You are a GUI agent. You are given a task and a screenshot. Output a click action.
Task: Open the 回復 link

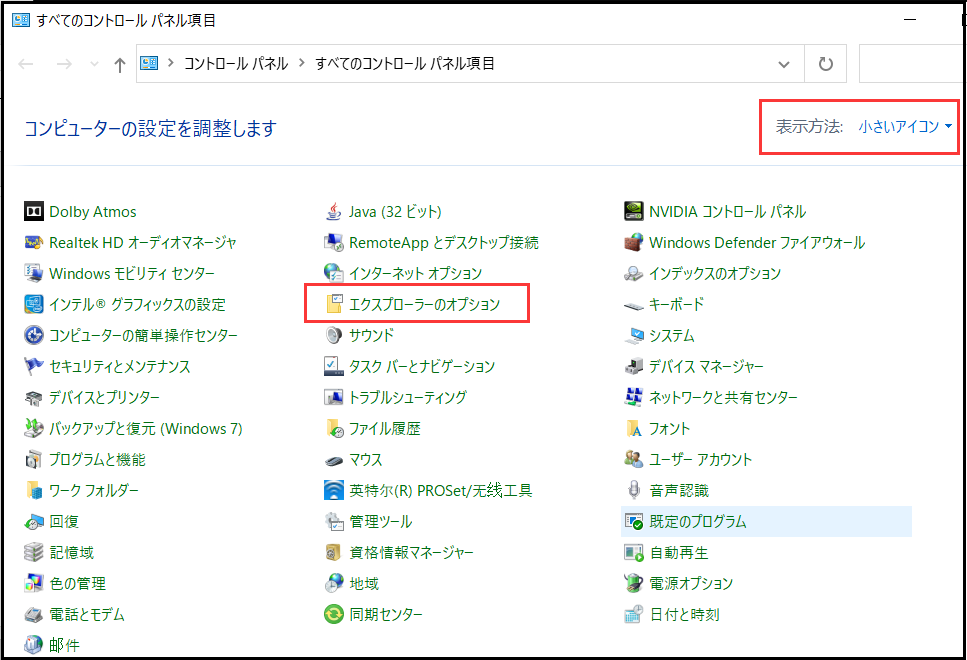[x=64, y=521]
